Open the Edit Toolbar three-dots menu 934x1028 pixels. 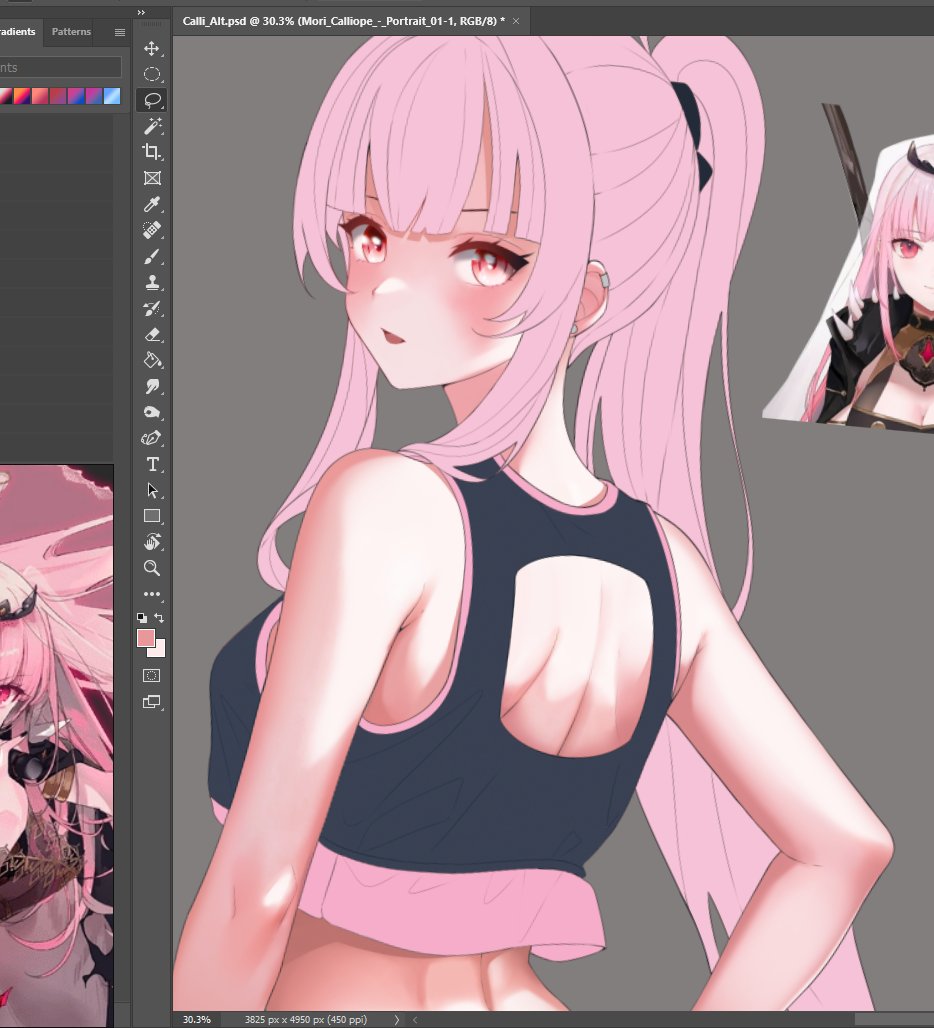(x=151, y=594)
